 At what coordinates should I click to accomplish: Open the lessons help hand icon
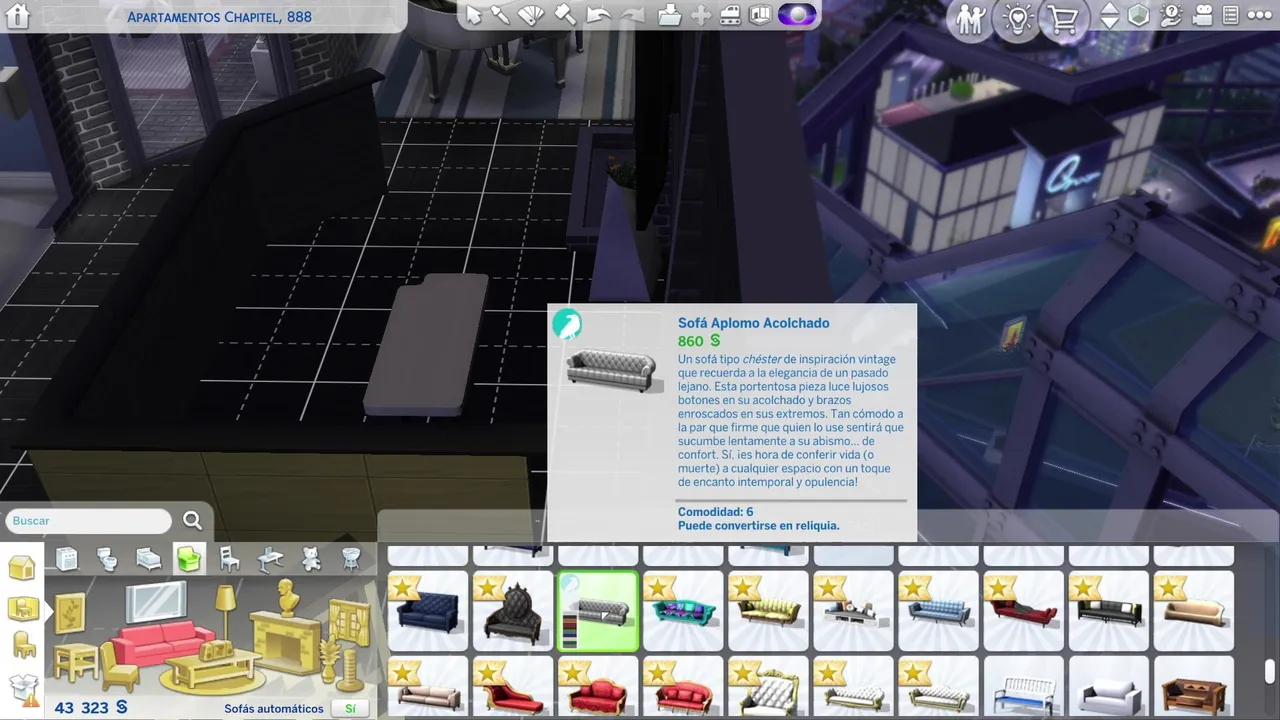[1171, 15]
